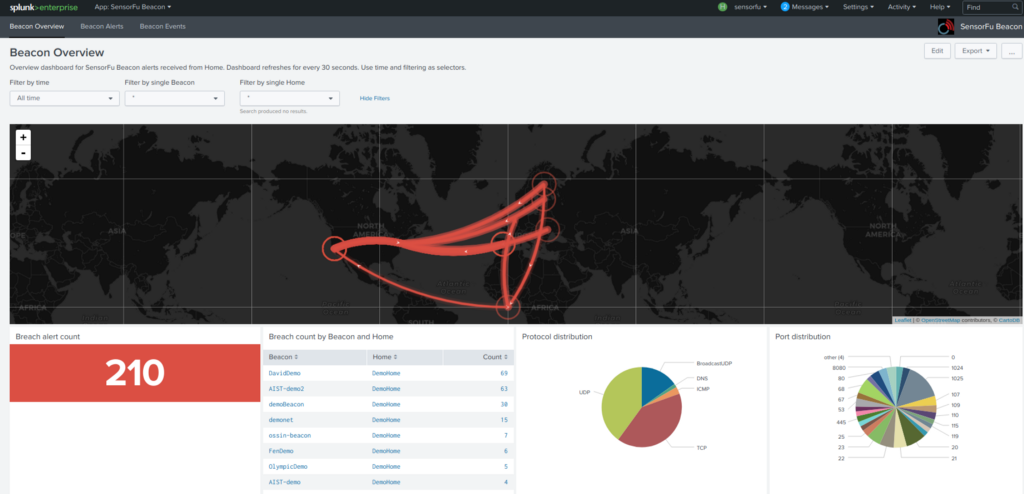Sort table by Beacon column
Viewport: 1024px width, 494px height.
[x=283, y=357]
